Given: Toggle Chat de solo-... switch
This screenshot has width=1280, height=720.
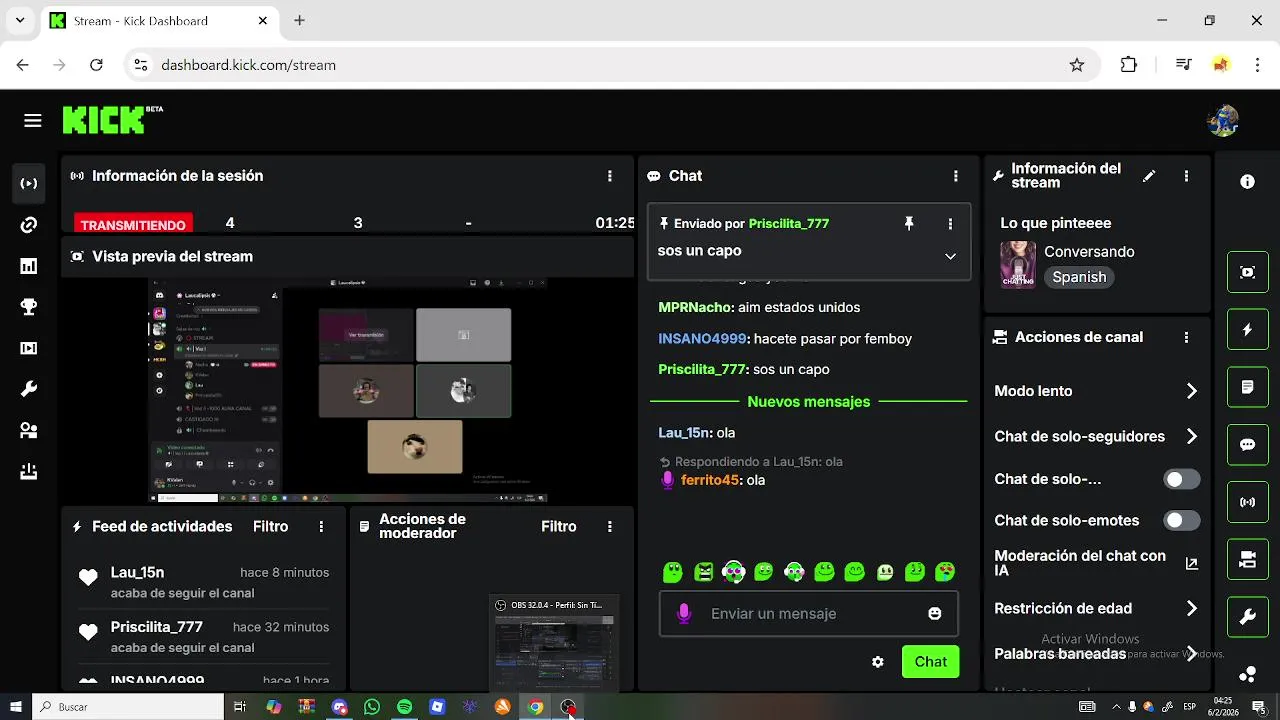Looking at the screenshot, I should click(x=1182, y=479).
